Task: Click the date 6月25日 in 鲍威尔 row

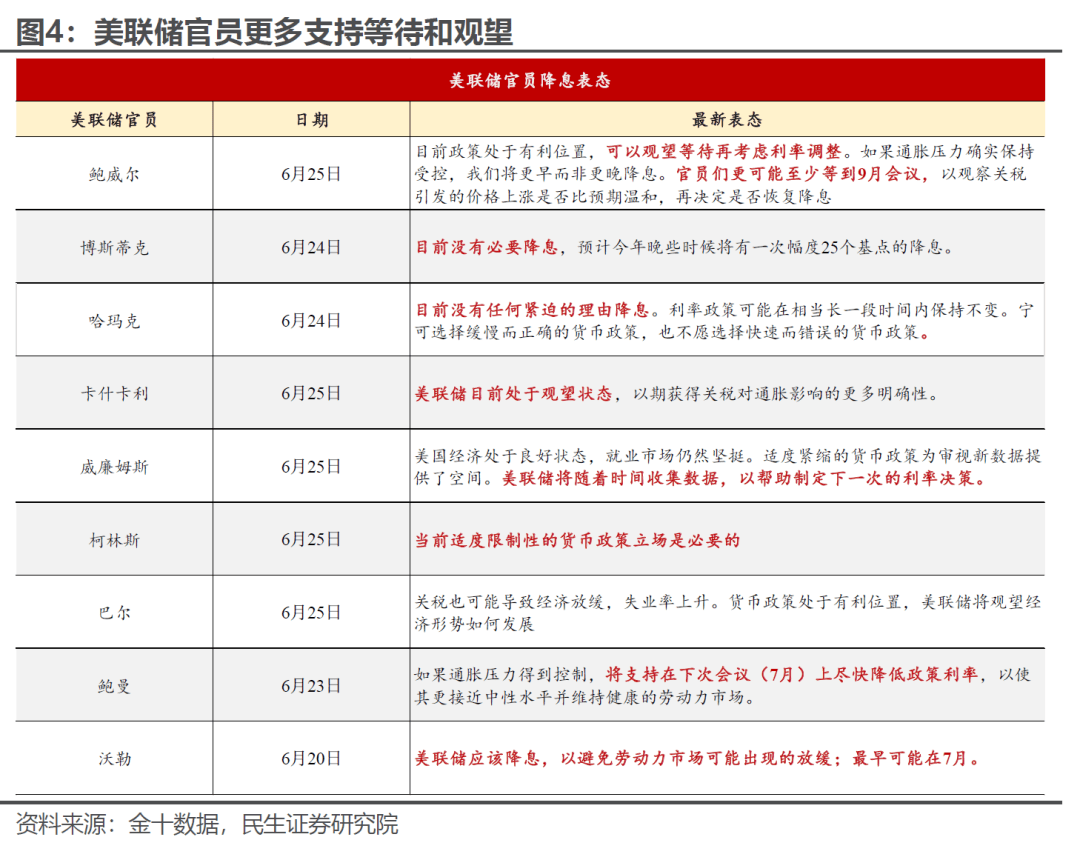Action: point(311,174)
